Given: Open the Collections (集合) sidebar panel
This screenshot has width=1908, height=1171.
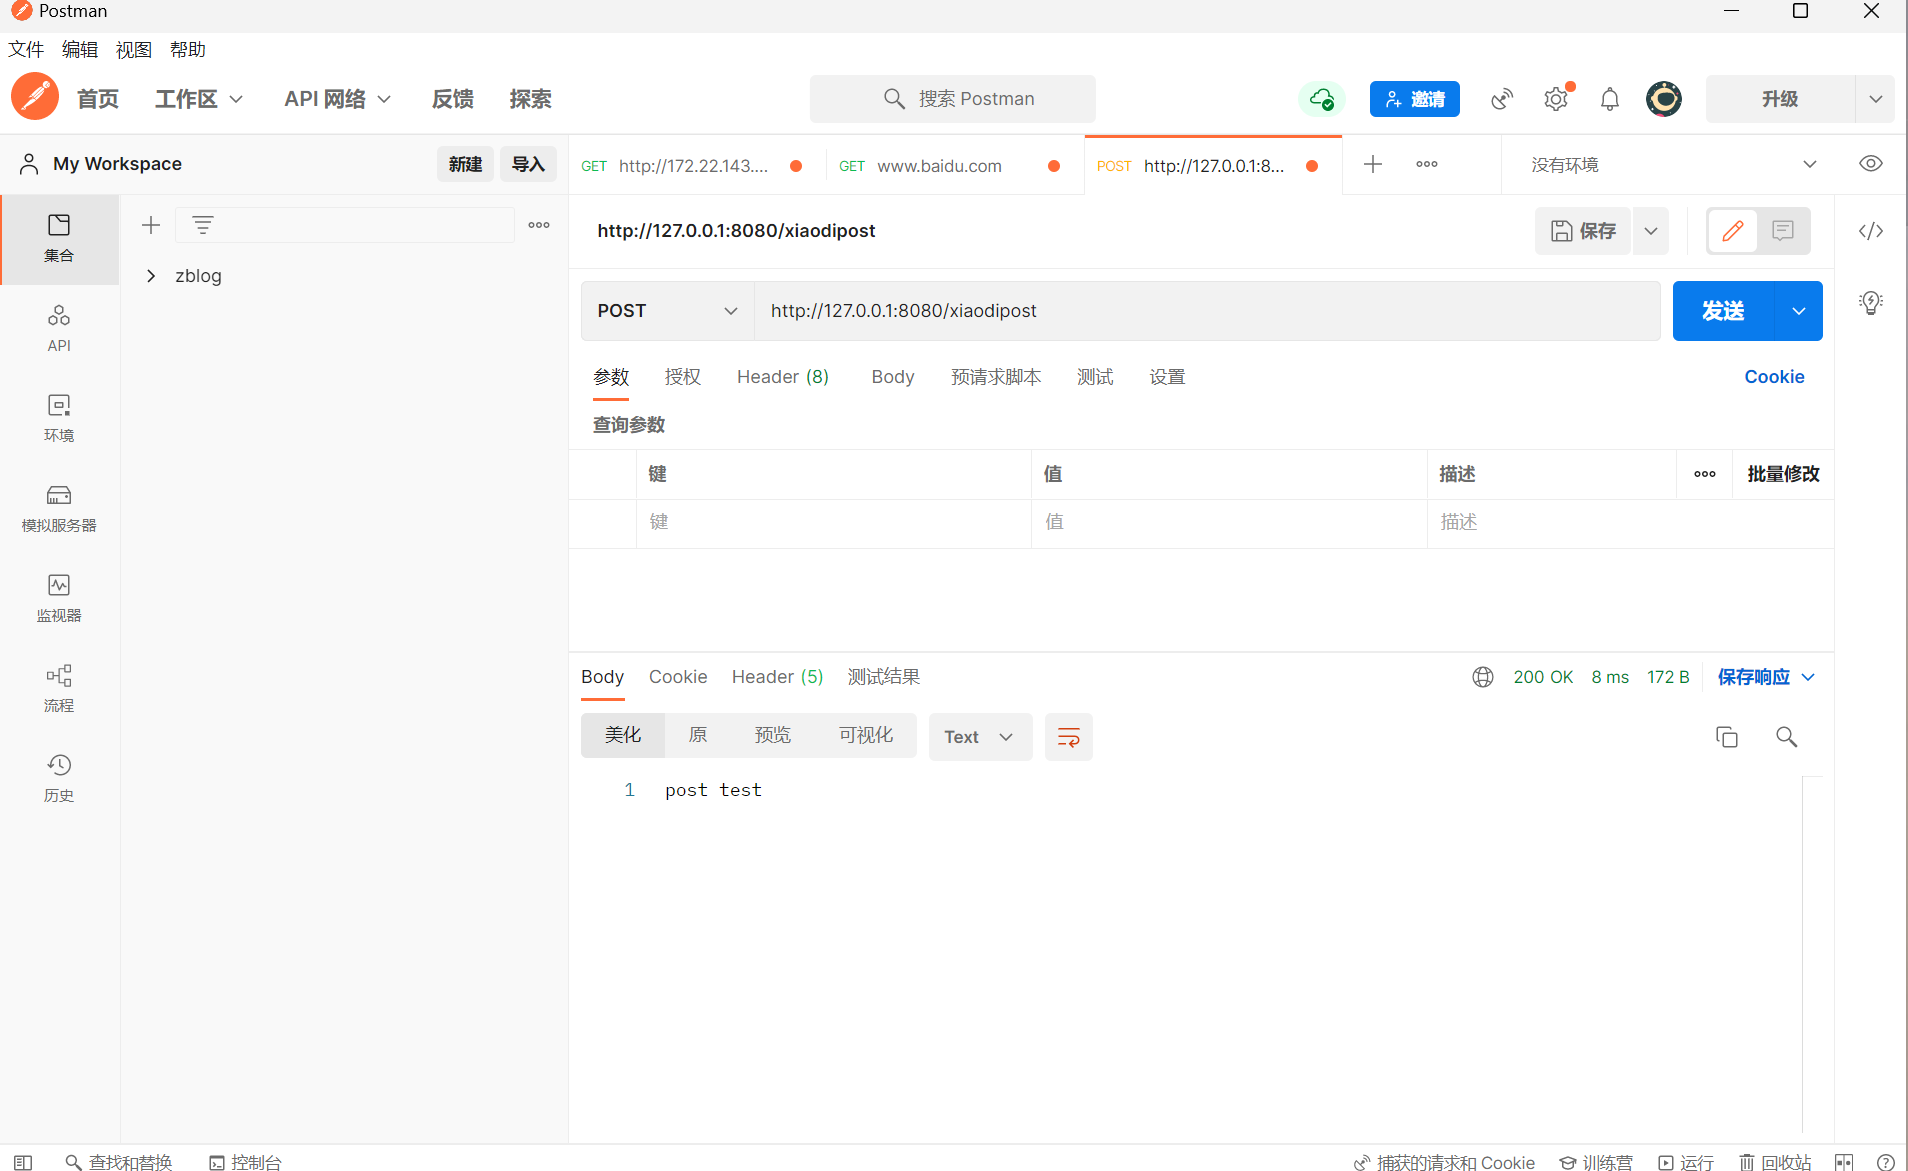Looking at the screenshot, I should 59,238.
